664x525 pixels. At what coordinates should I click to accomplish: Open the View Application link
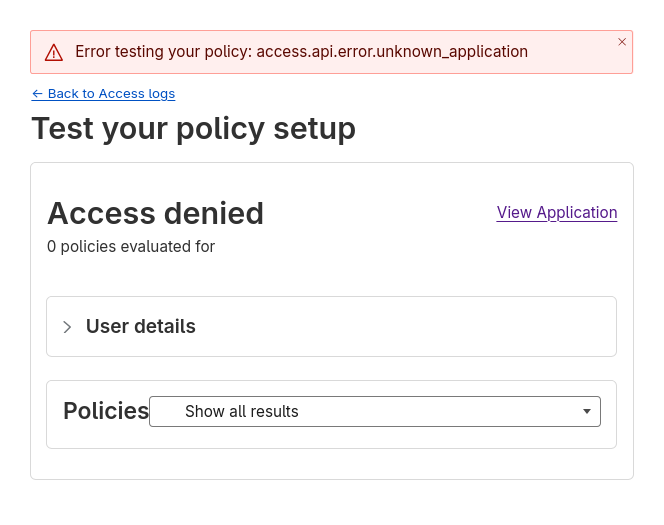tap(557, 212)
